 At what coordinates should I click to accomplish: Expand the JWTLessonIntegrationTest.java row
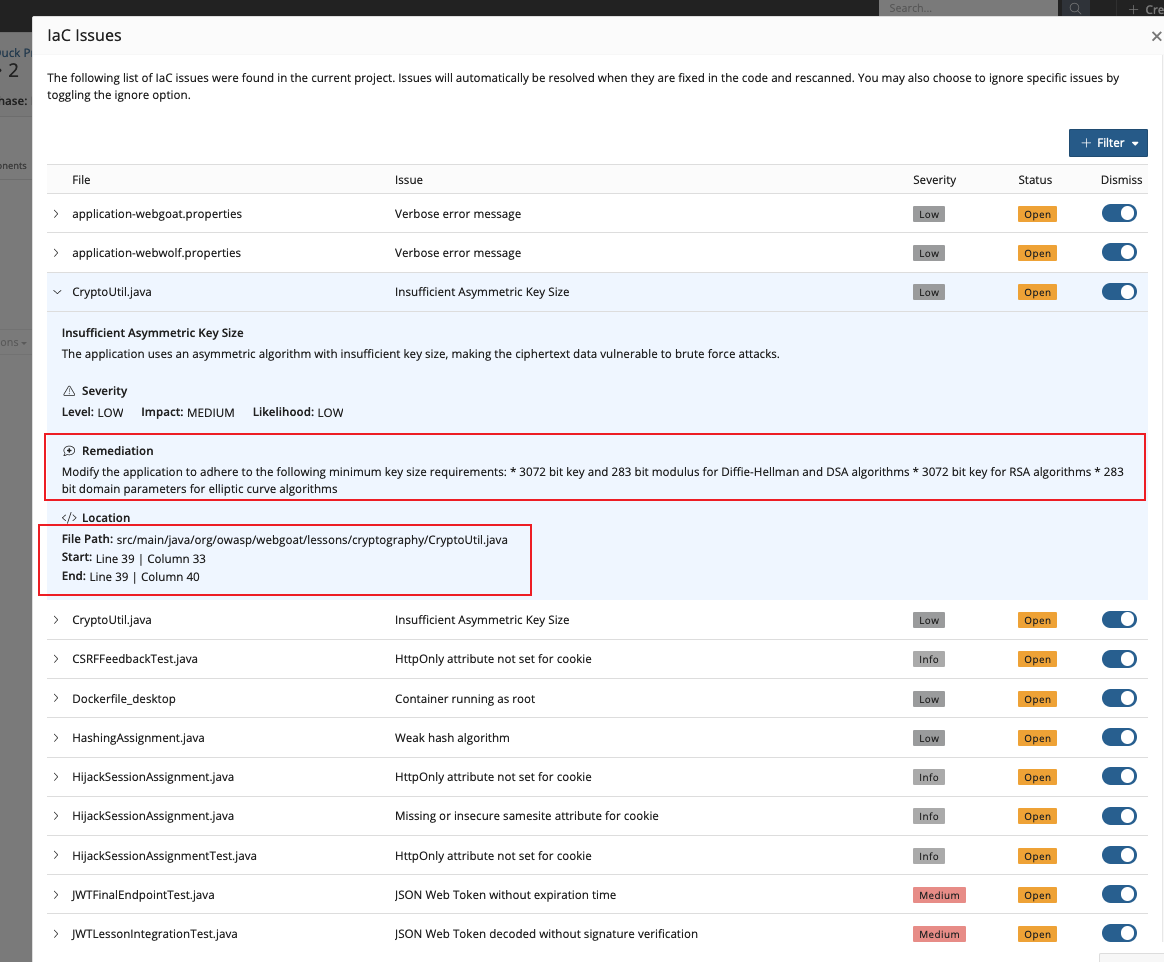pyautogui.click(x=56, y=934)
